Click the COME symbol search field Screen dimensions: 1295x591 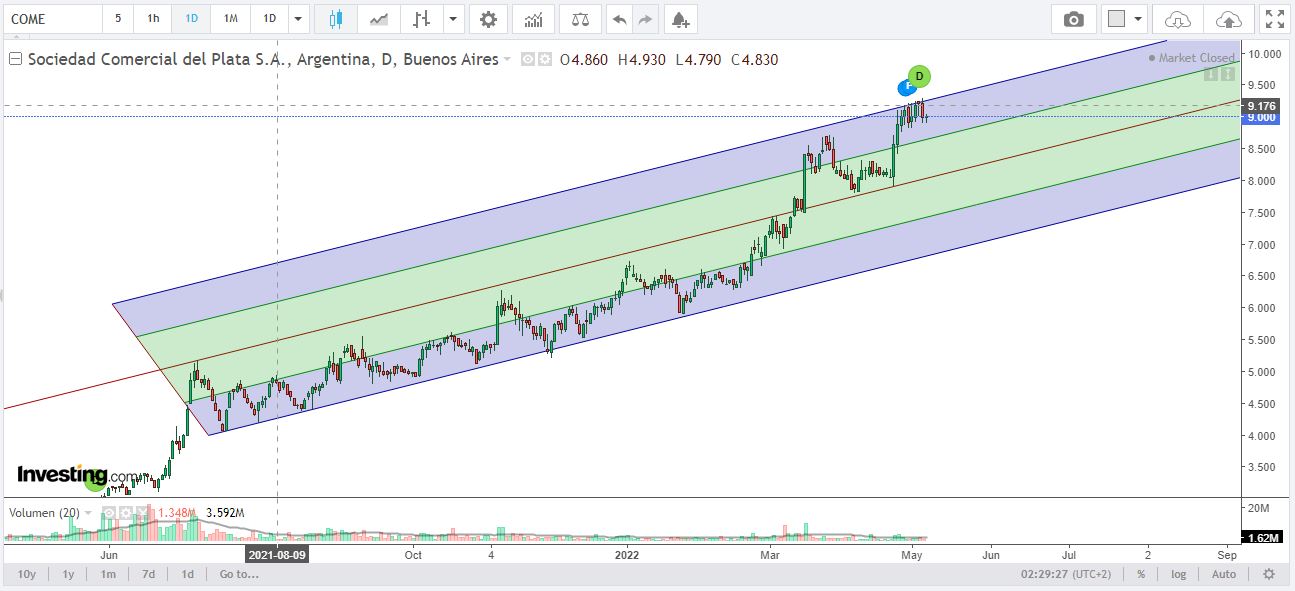point(52,19)
